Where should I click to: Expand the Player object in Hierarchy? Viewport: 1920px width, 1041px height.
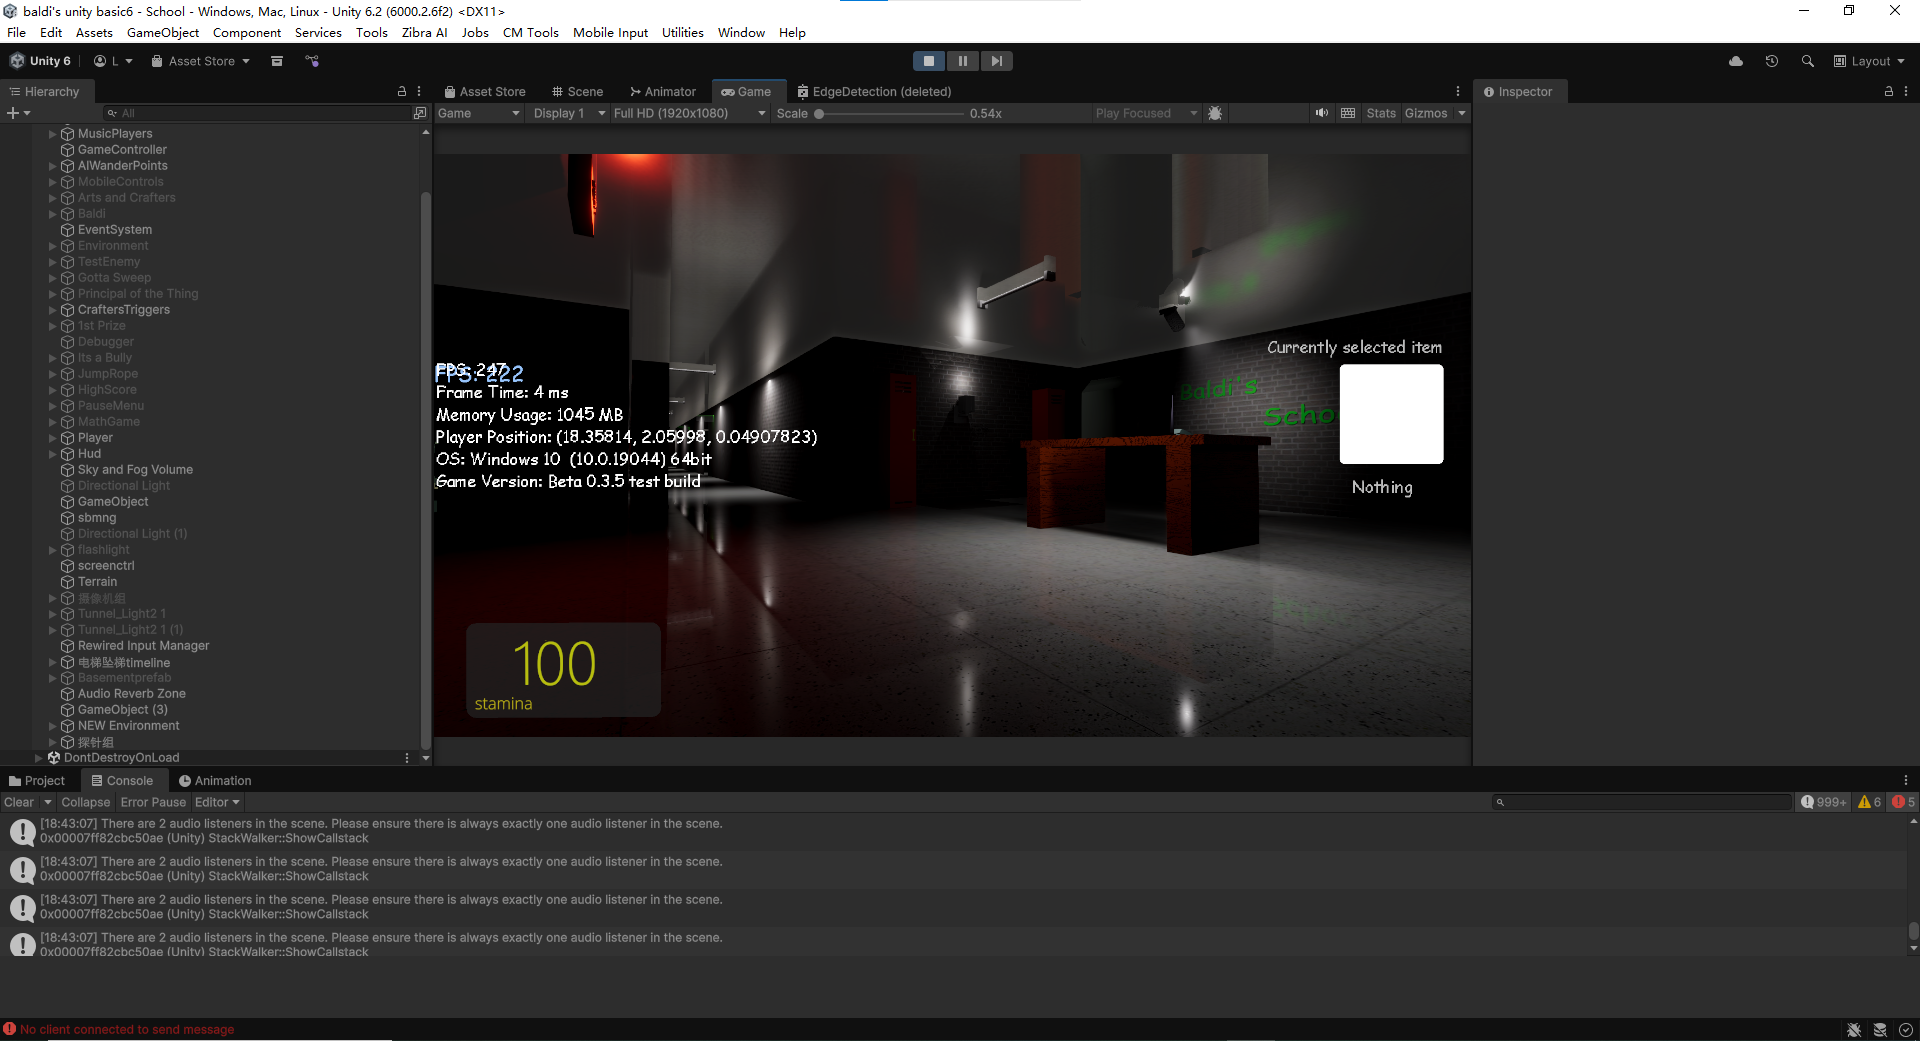[x=53, y=438]
